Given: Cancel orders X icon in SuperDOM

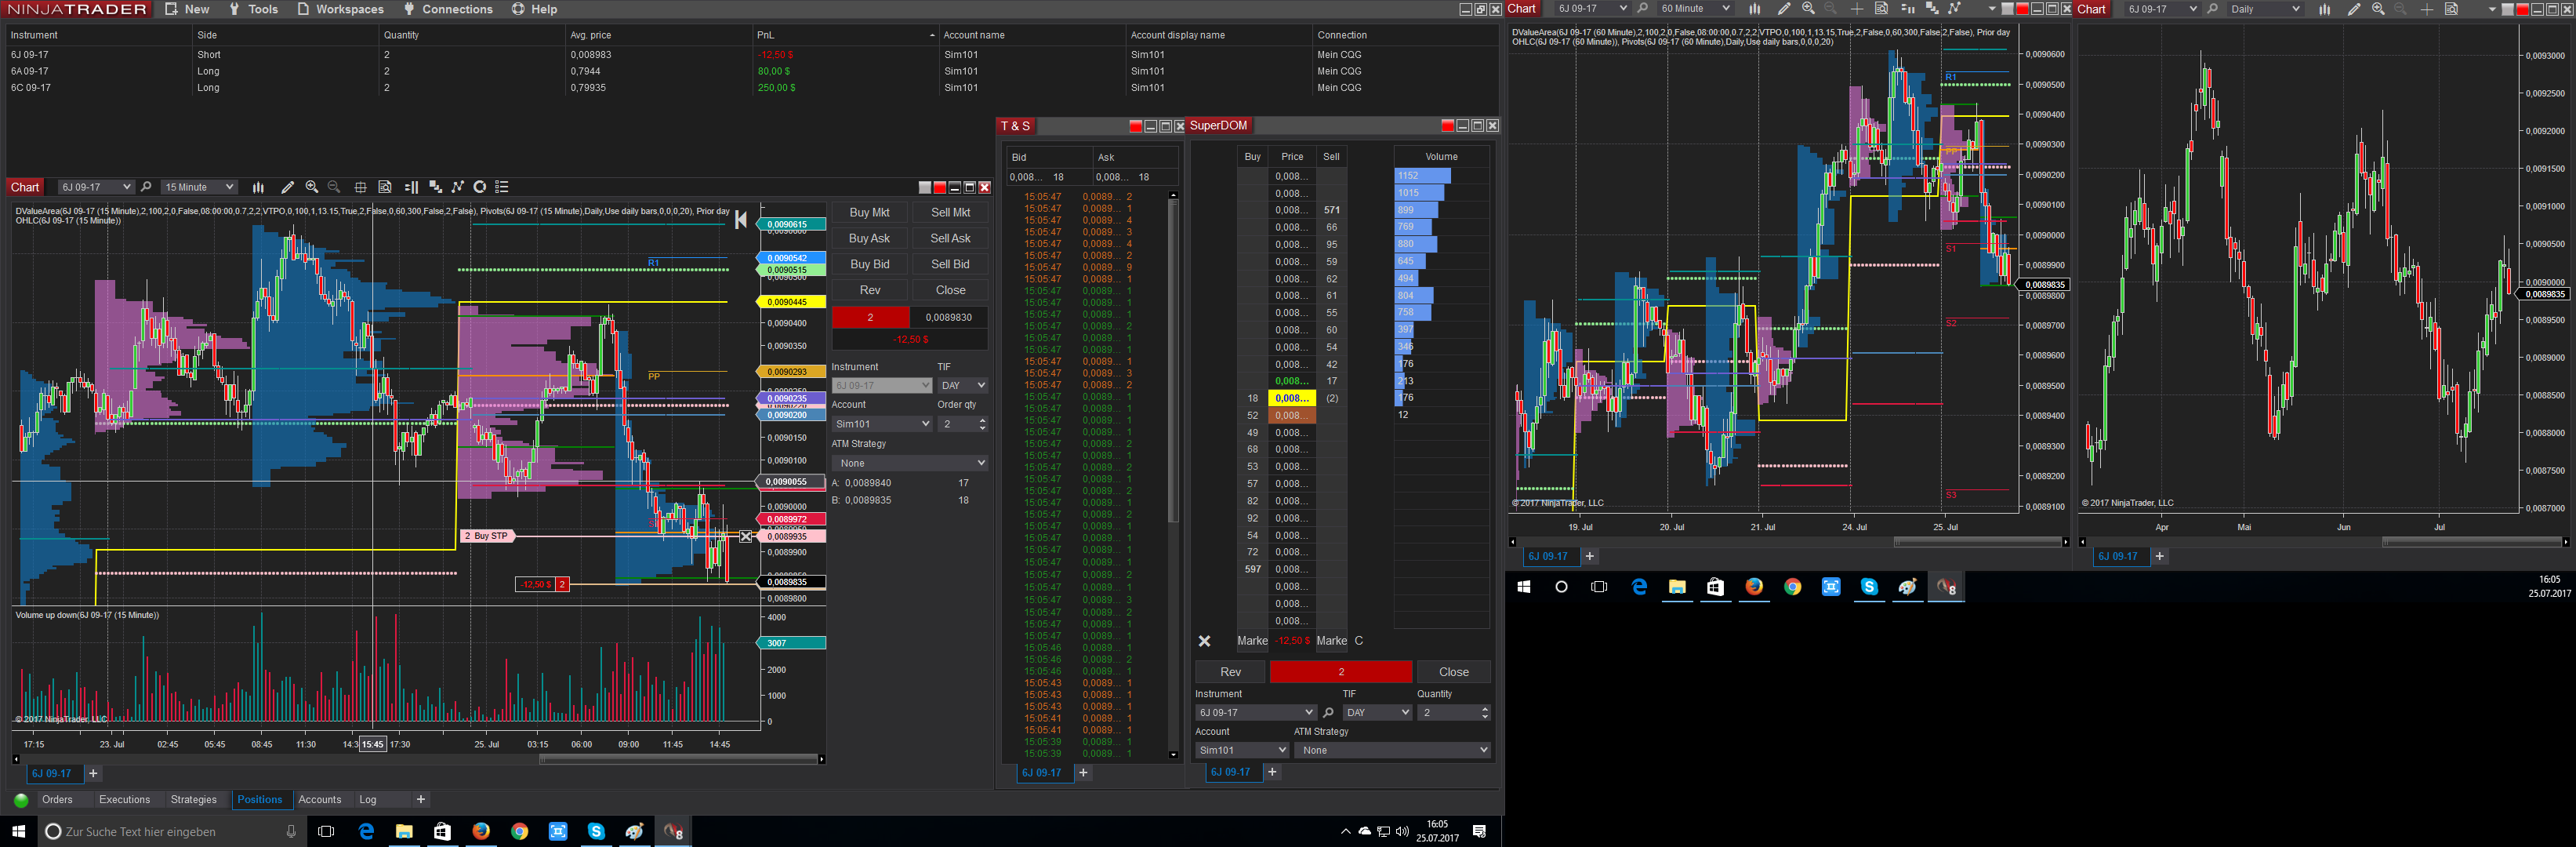Looking at the screenshot, I should point(1205,641).
